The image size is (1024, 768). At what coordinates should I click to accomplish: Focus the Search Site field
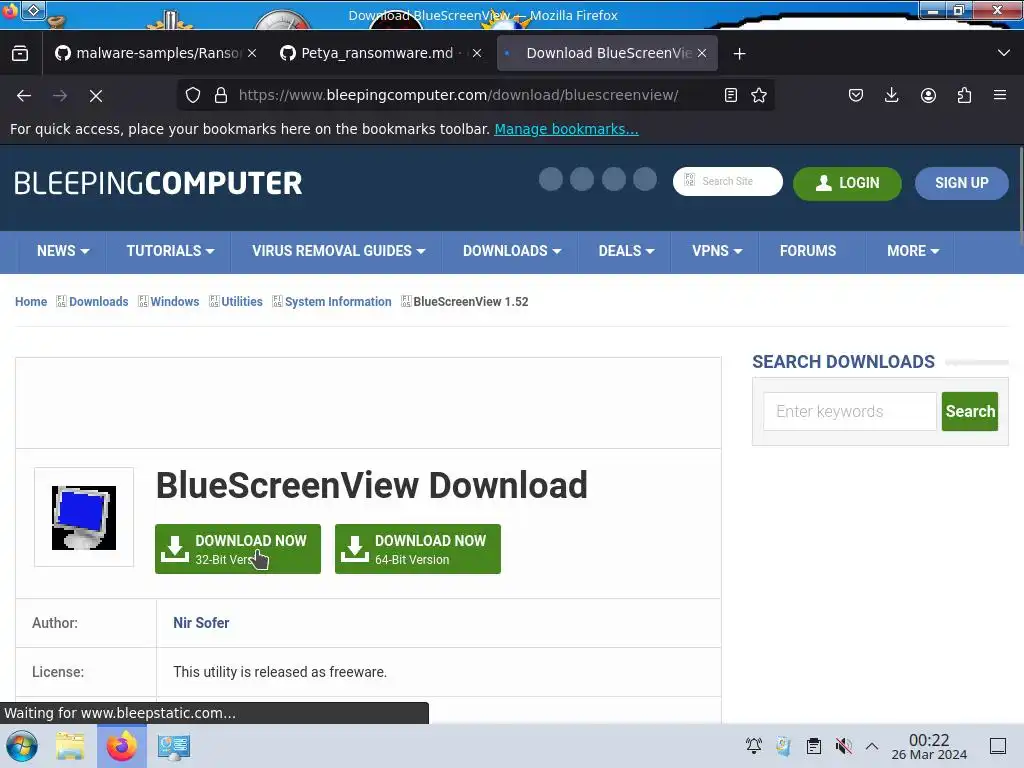click(728, 181)
